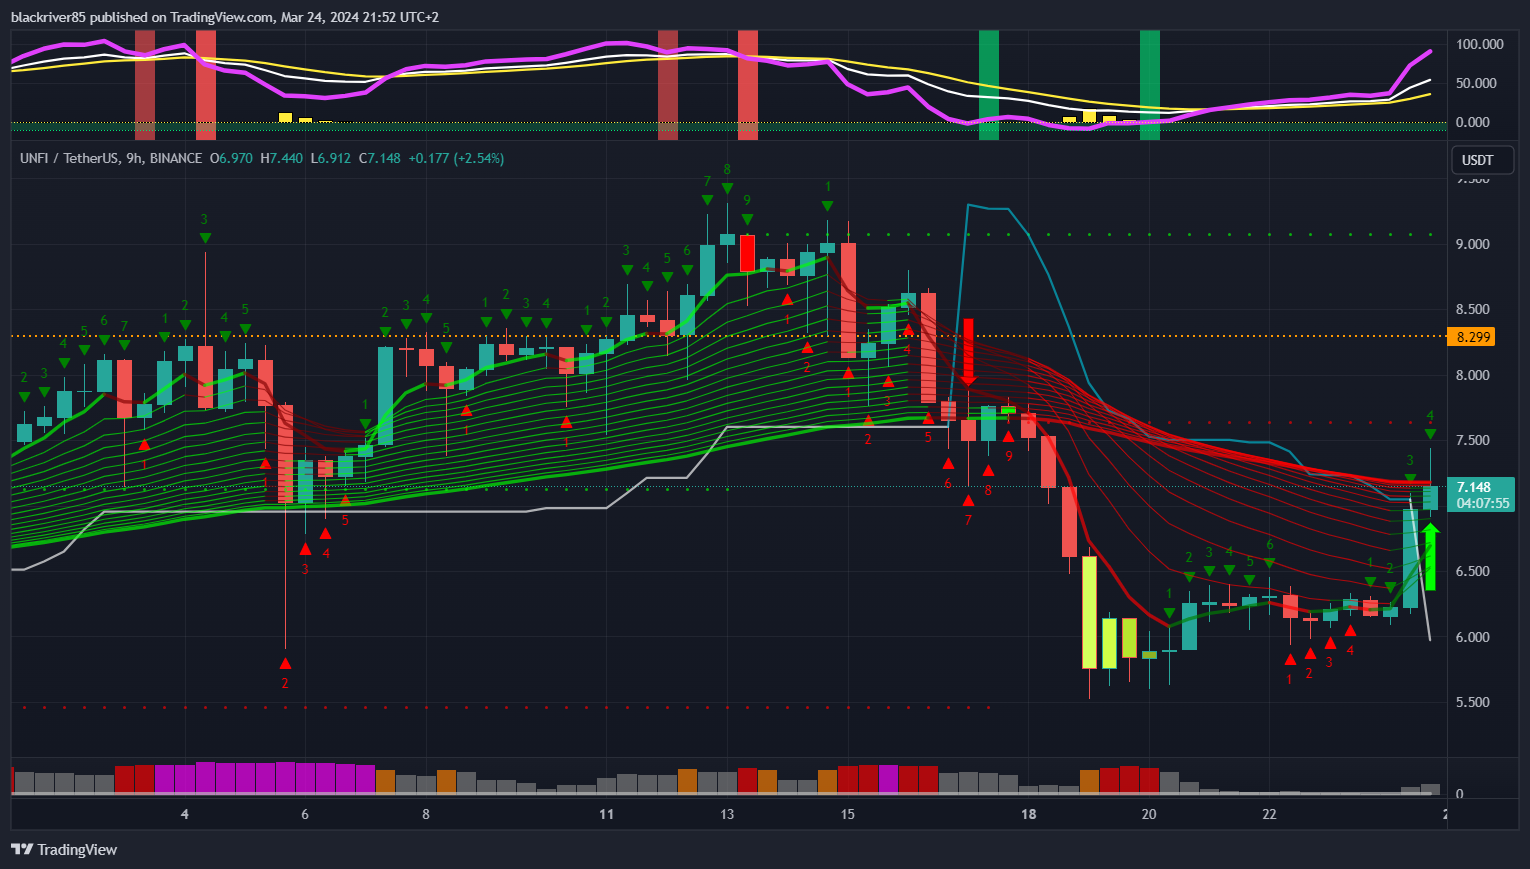Click the 8.000 price scale value
The height and width of the screenshot is (869, 1530).
(1472, 375)
